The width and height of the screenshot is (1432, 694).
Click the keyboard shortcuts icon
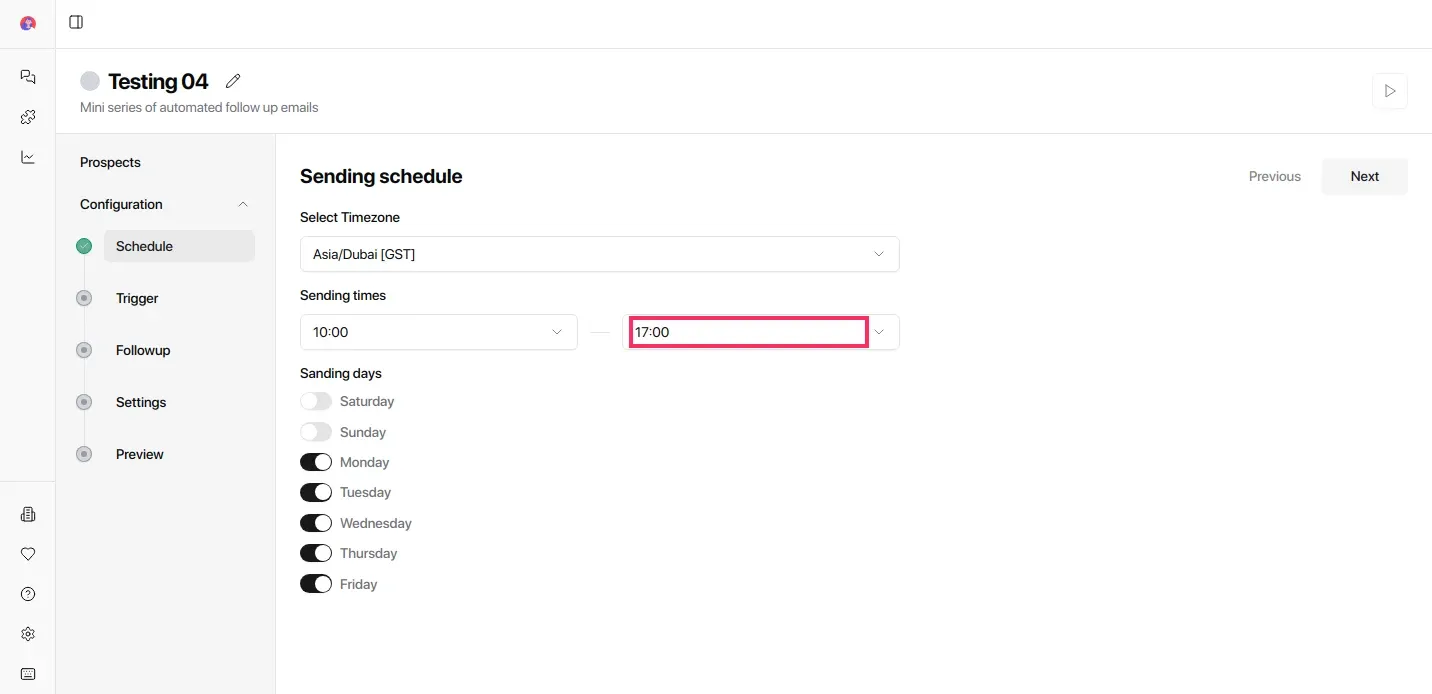pos(28,674)
